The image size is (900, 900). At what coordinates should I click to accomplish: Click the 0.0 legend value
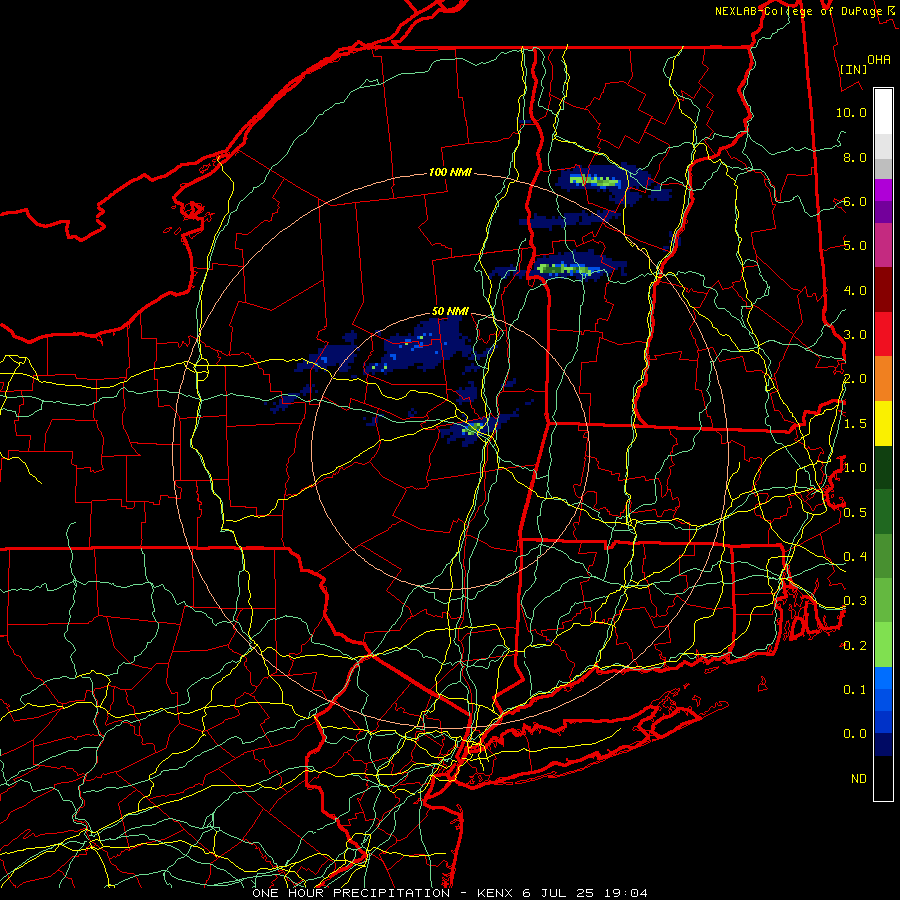855,734
